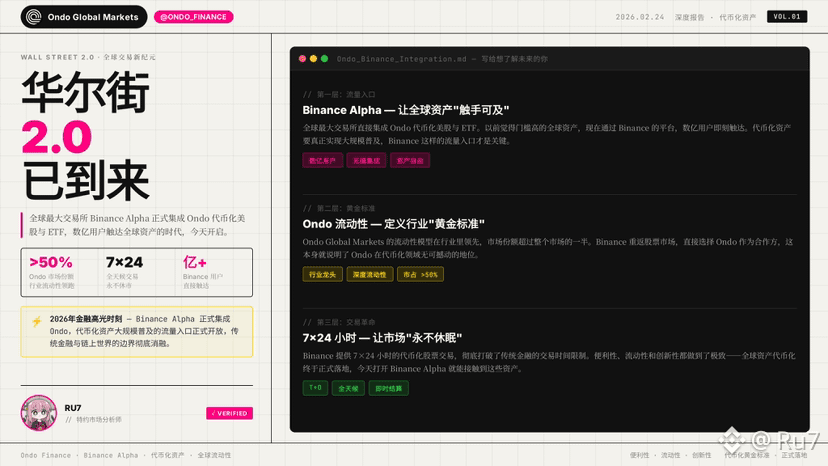Click the green T+0 tag
828x466 pixels.
315,388
